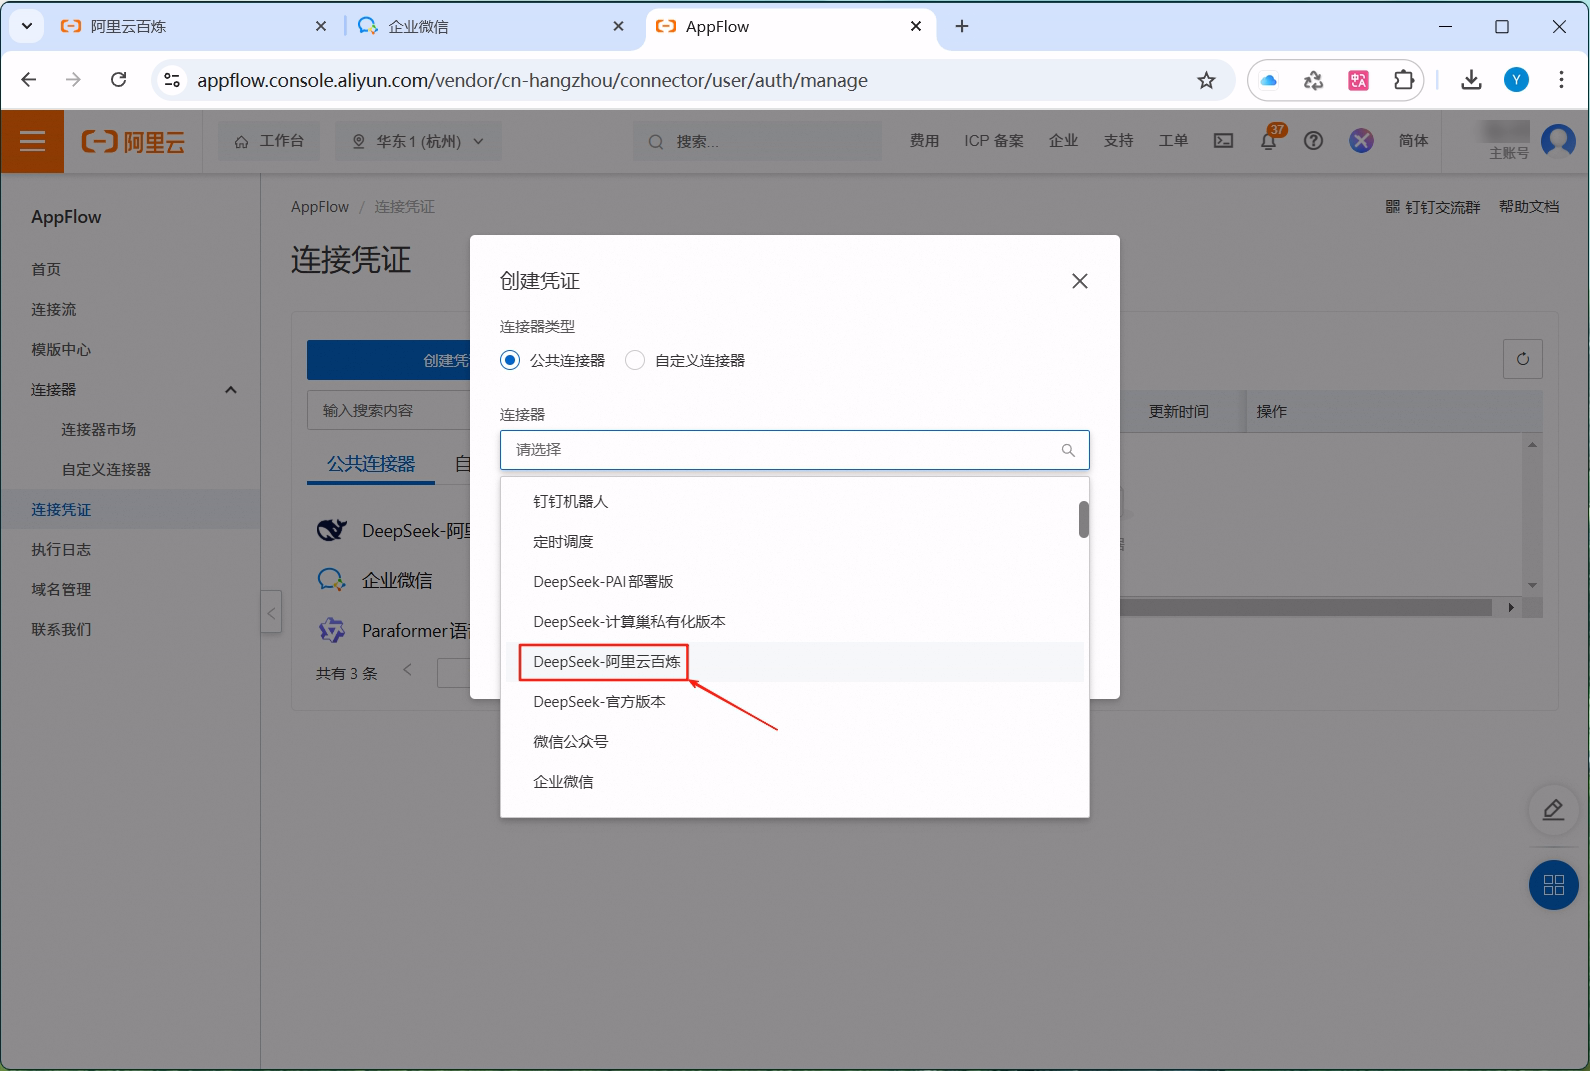1590x1071 pixels.
Task: Click the refresh button above the table
Action: pos(1523,359)
